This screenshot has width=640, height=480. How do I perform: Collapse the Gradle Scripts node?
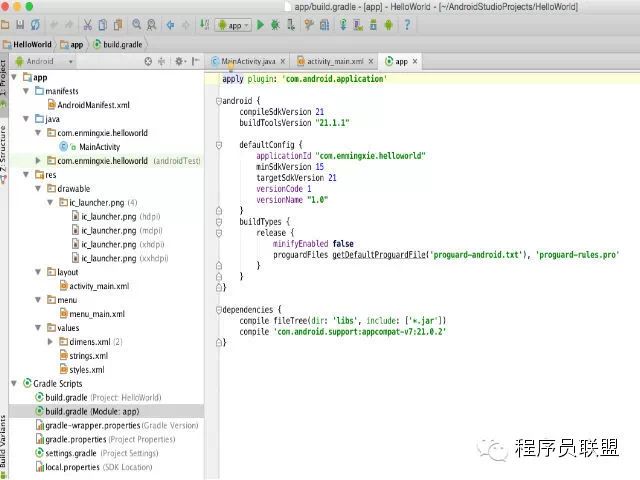[x=14, y=384]
